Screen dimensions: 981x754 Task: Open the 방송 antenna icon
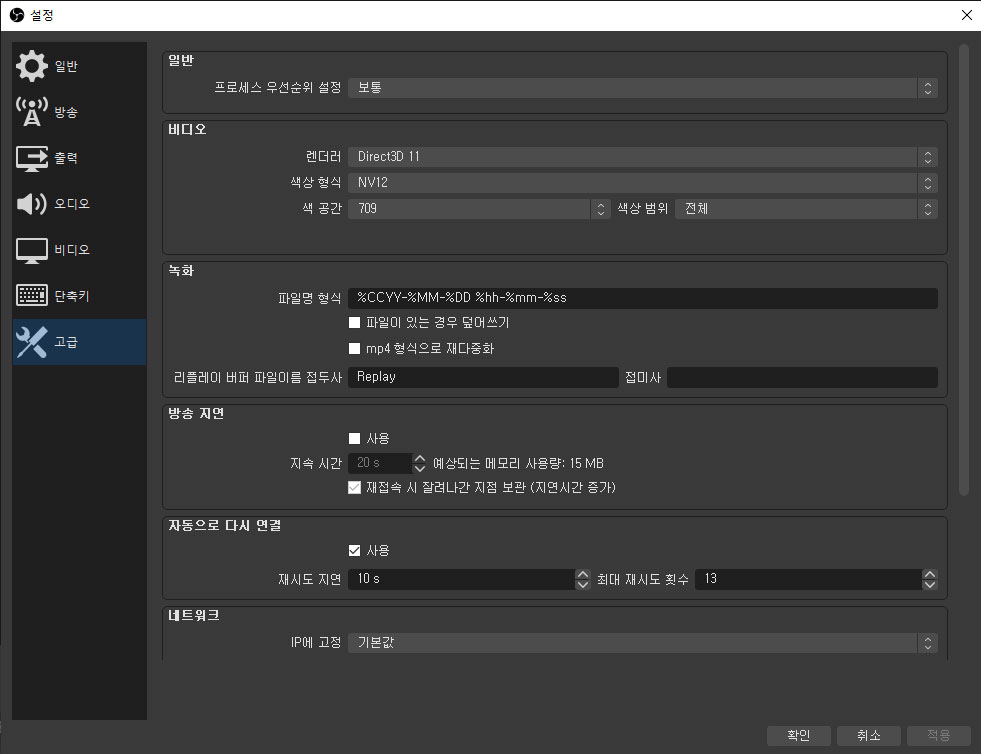tap(31, 112)
